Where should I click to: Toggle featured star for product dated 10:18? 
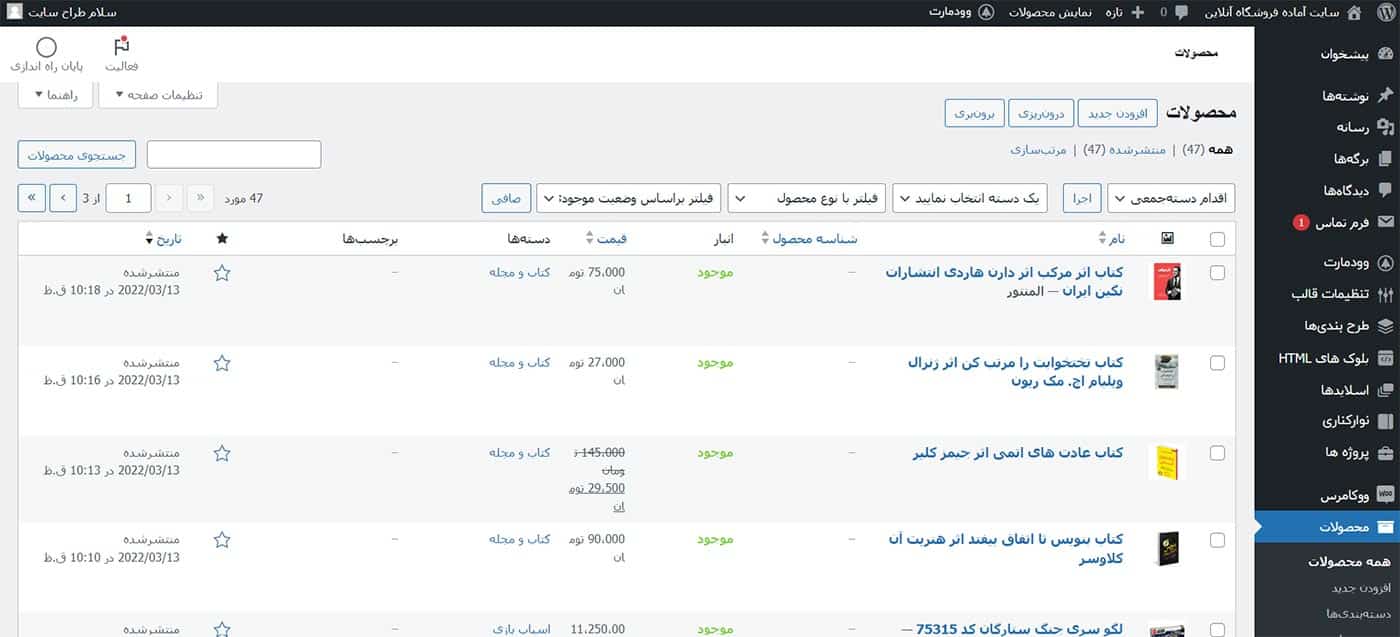(222, 272)
